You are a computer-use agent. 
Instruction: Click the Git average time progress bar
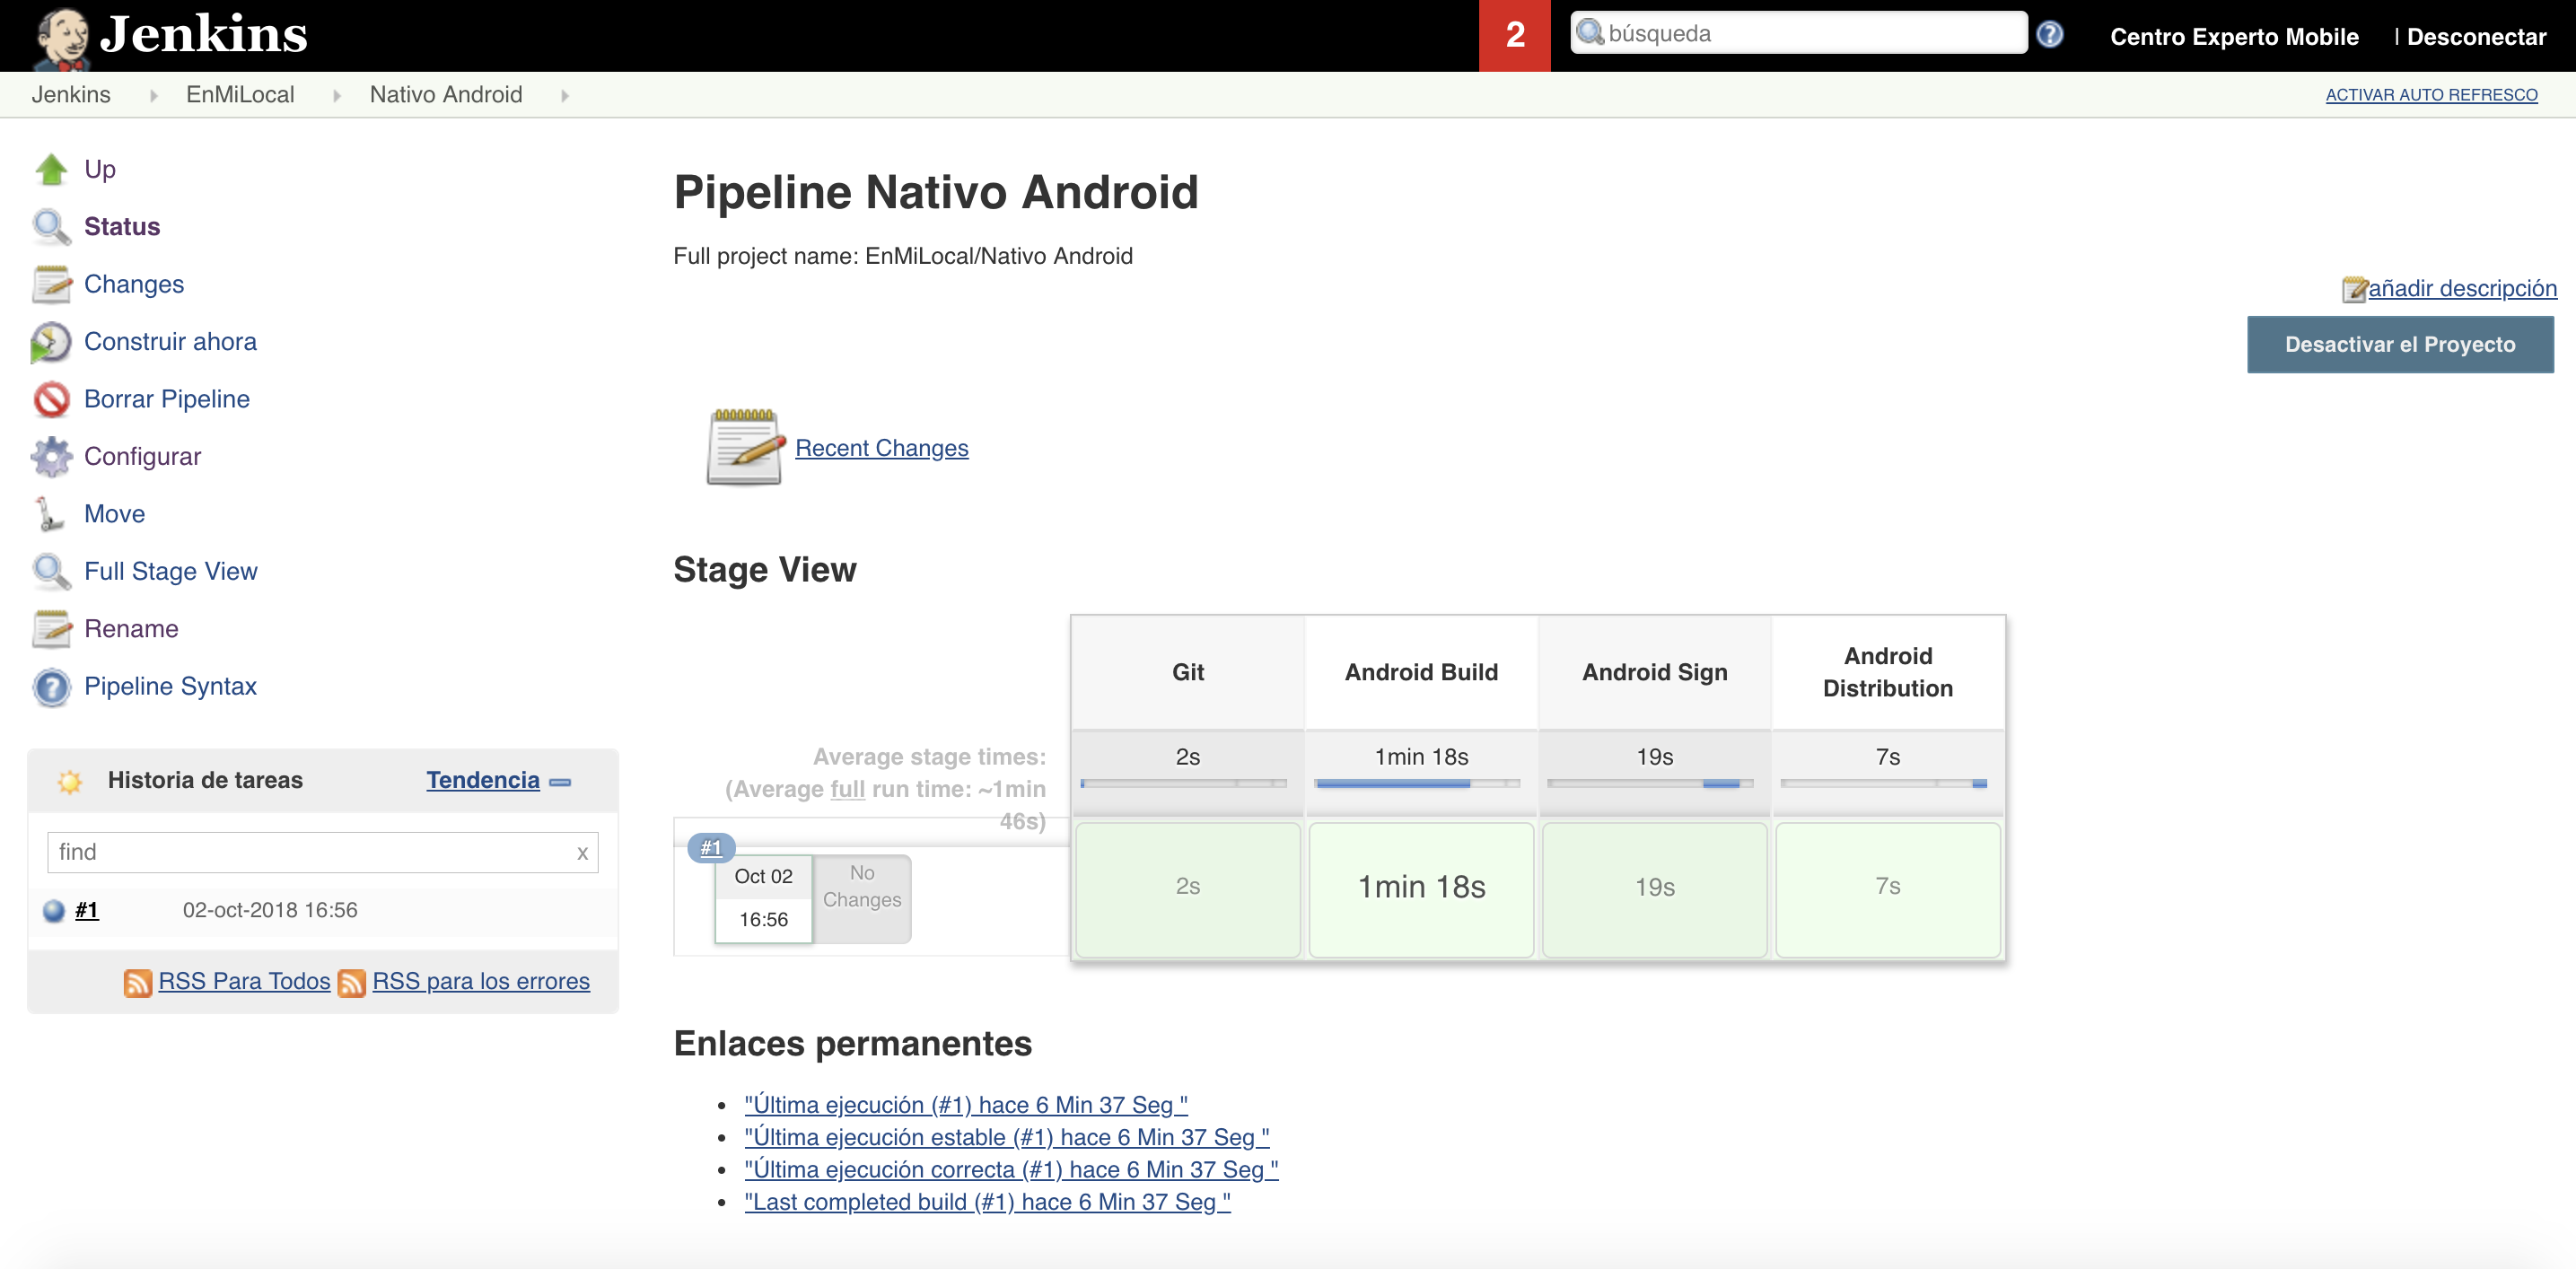click(x=1183, y=784)
